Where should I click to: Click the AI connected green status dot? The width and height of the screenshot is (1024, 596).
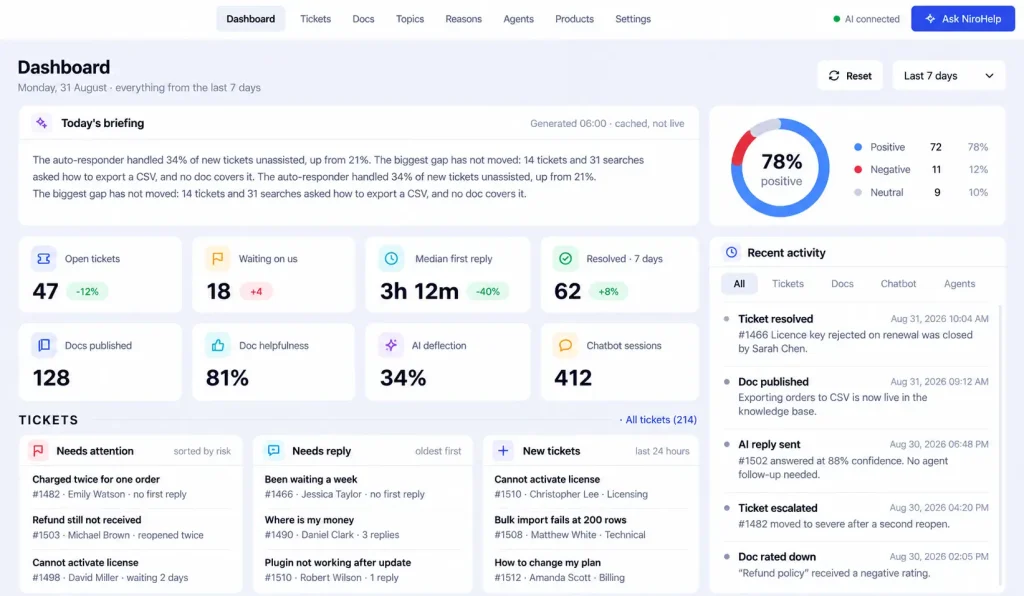pyautogui.click(x=837, y=19)
